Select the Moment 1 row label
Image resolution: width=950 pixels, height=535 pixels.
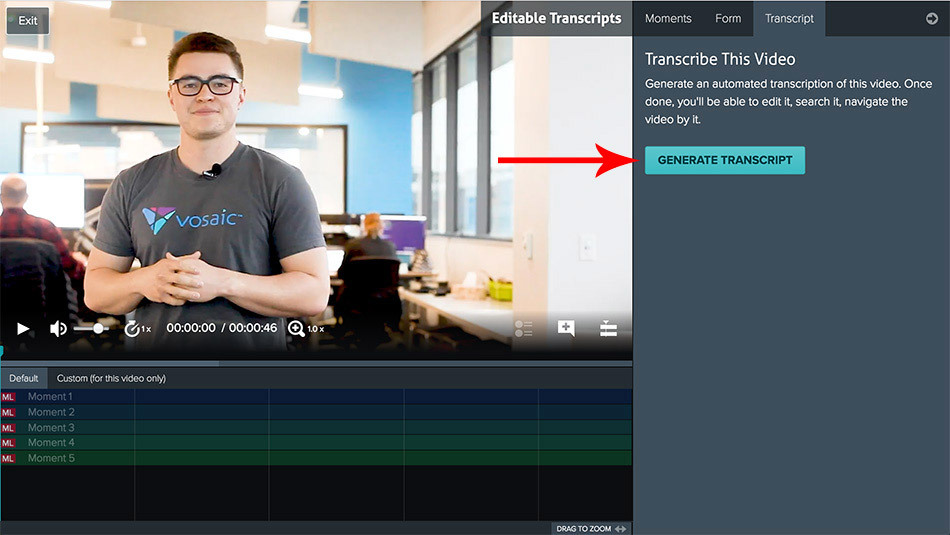tap(50, 397)
